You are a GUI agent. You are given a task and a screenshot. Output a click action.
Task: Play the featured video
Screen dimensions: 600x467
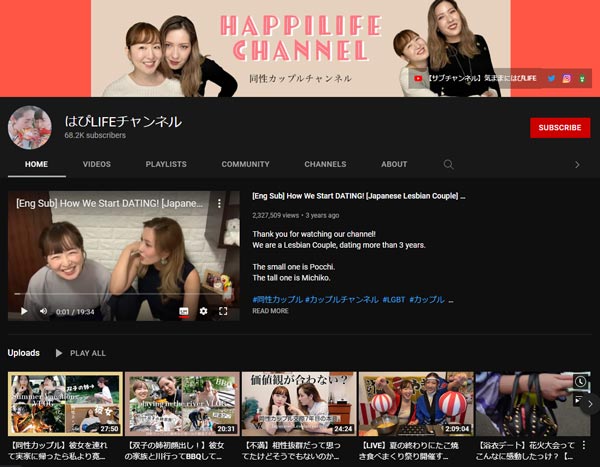(x=24, y=311)
